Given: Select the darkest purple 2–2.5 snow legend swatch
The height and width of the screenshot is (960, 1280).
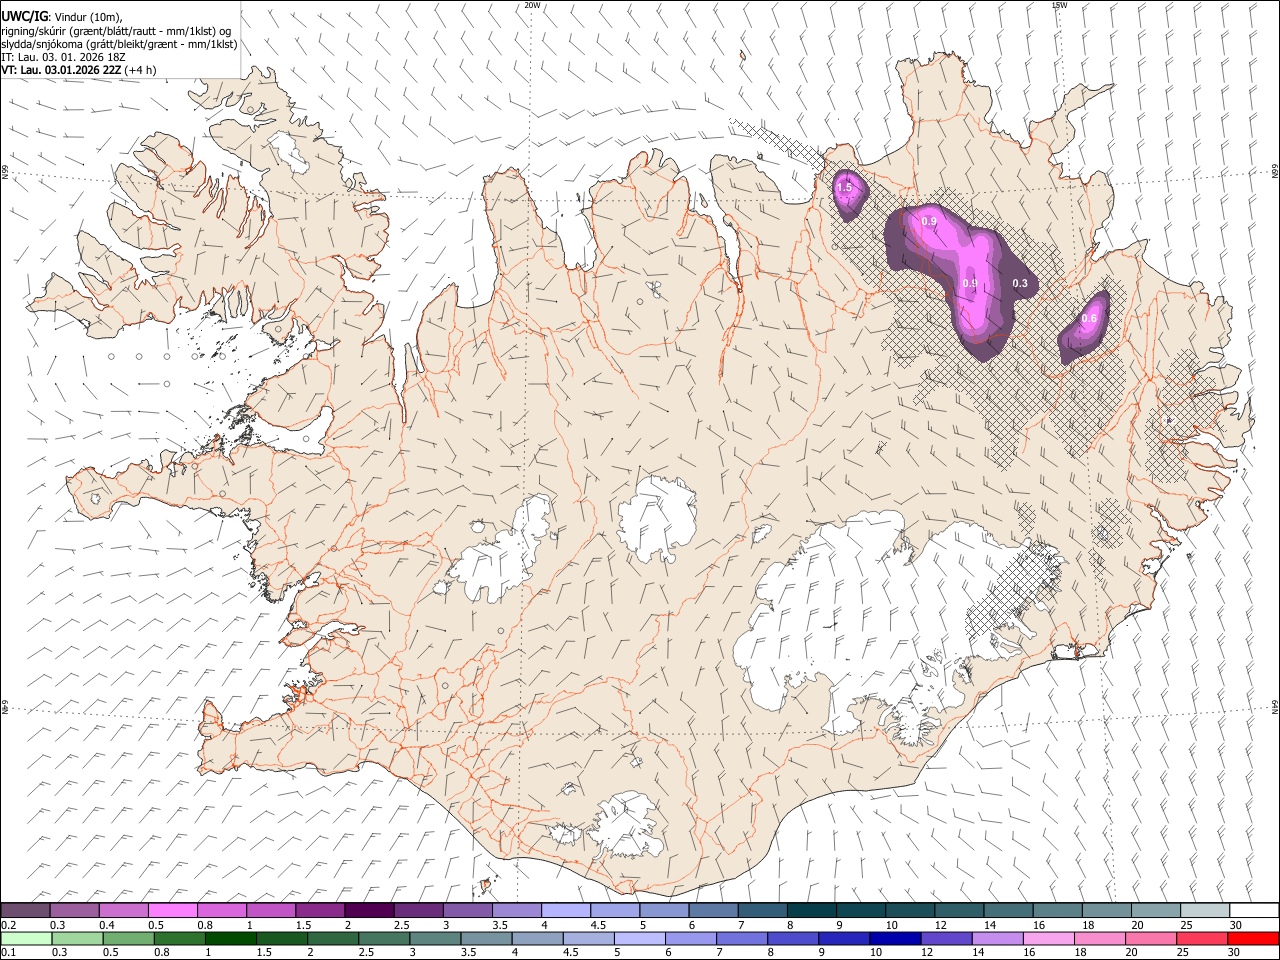Looking at the screenshot, I should tap(369, 911).
